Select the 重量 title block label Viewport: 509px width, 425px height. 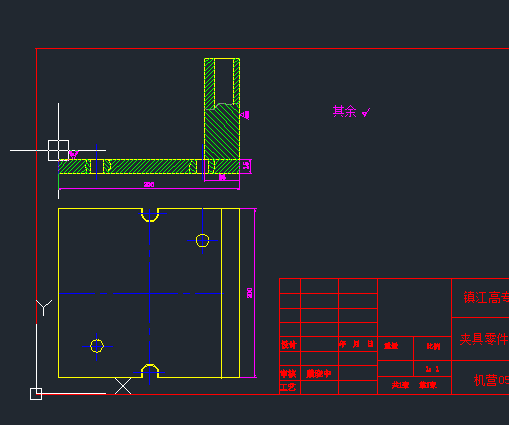pos(391,346)
